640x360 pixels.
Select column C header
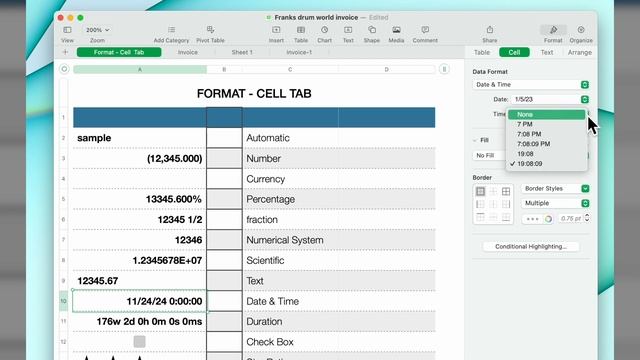(290, 69)
